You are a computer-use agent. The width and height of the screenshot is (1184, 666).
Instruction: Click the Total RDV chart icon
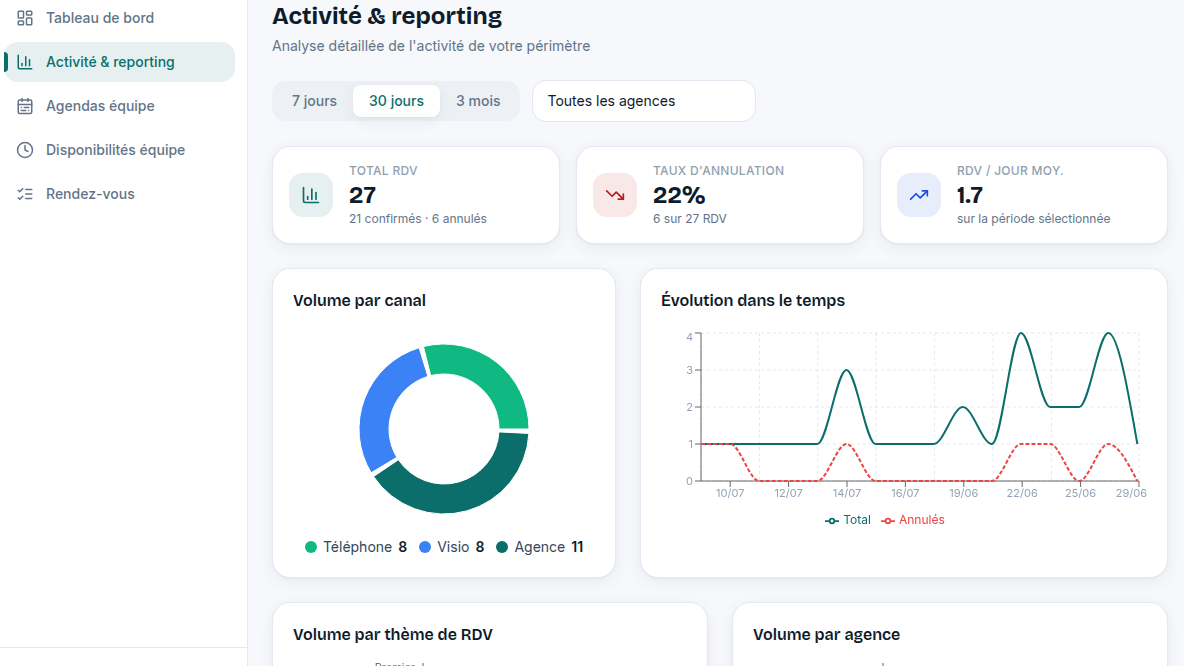click(x=310, y=195)
